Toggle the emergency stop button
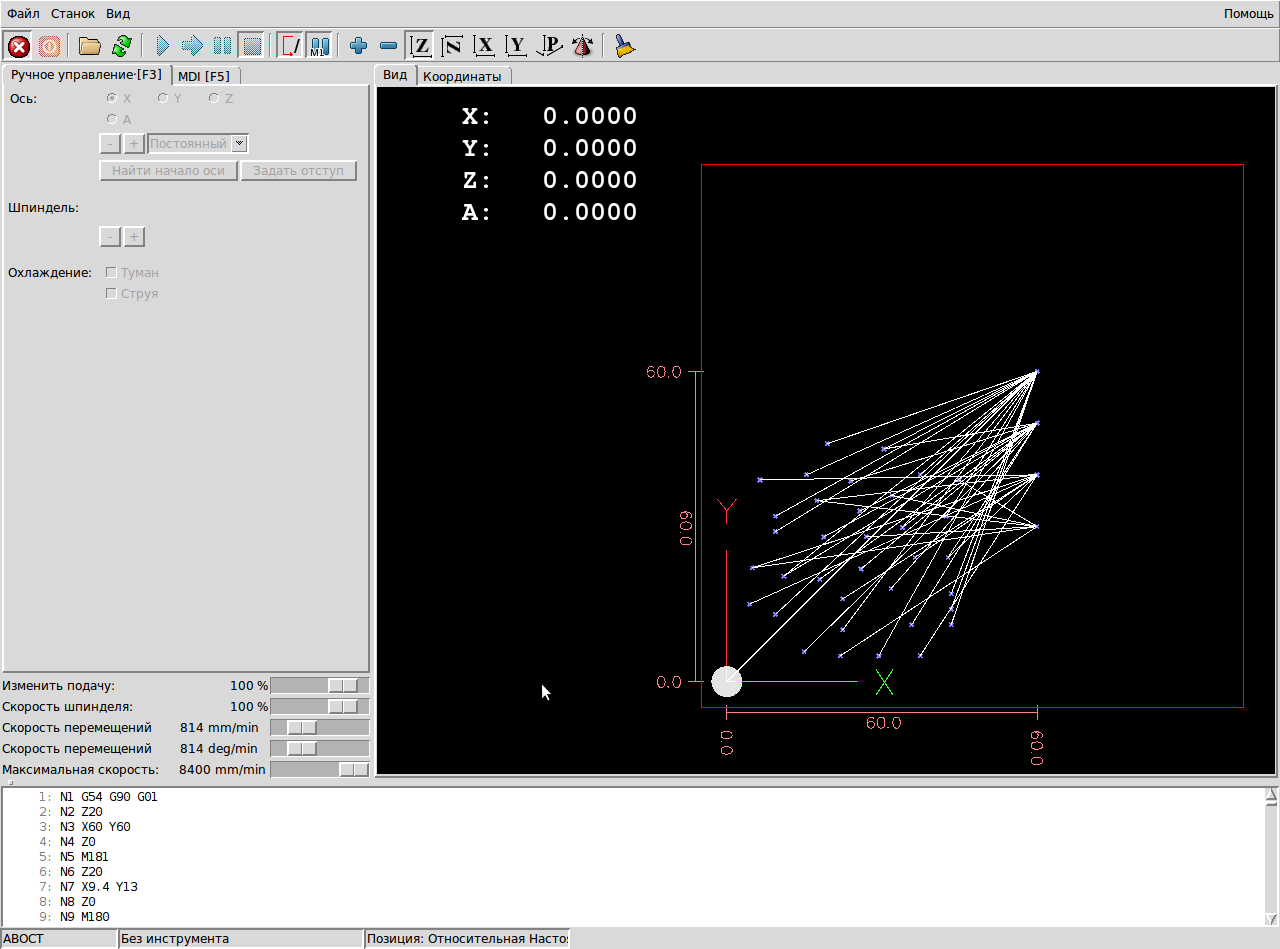 tap(19, 46)
